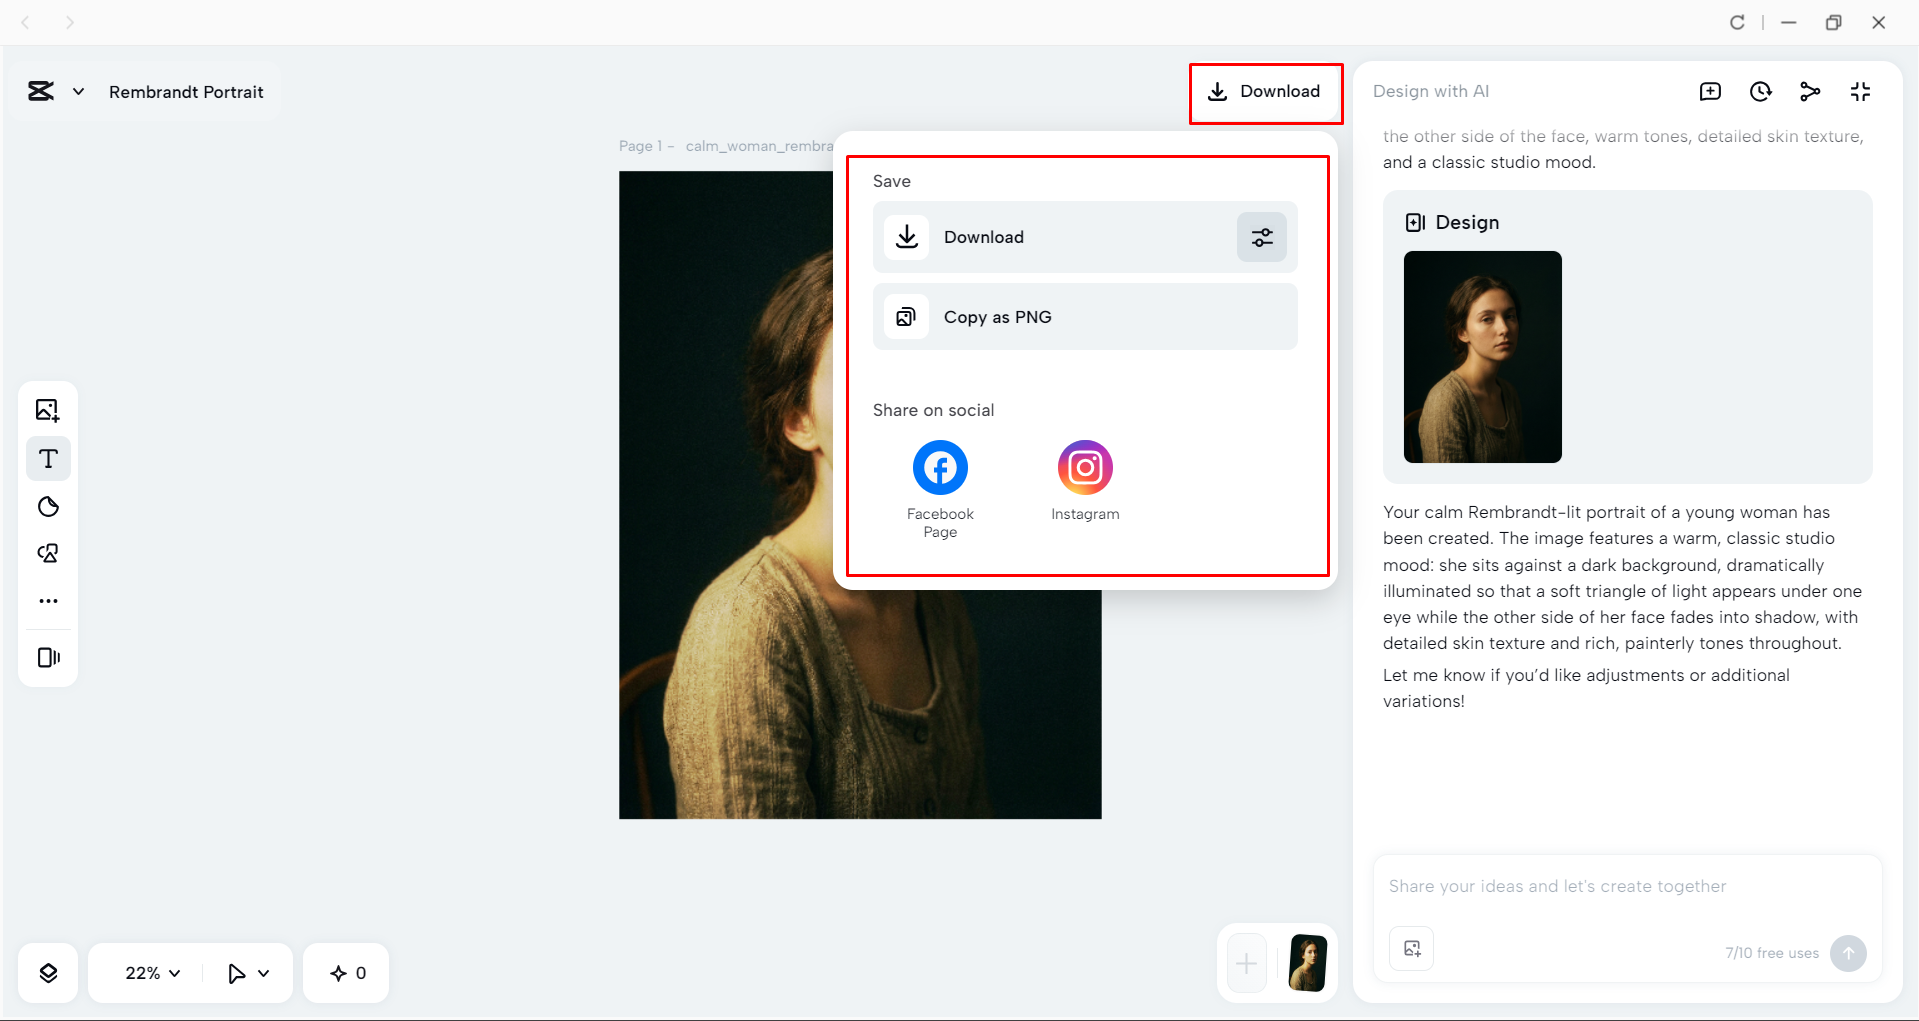
Task: Attach an image to the AI prompt
Action: (1412, 949)
